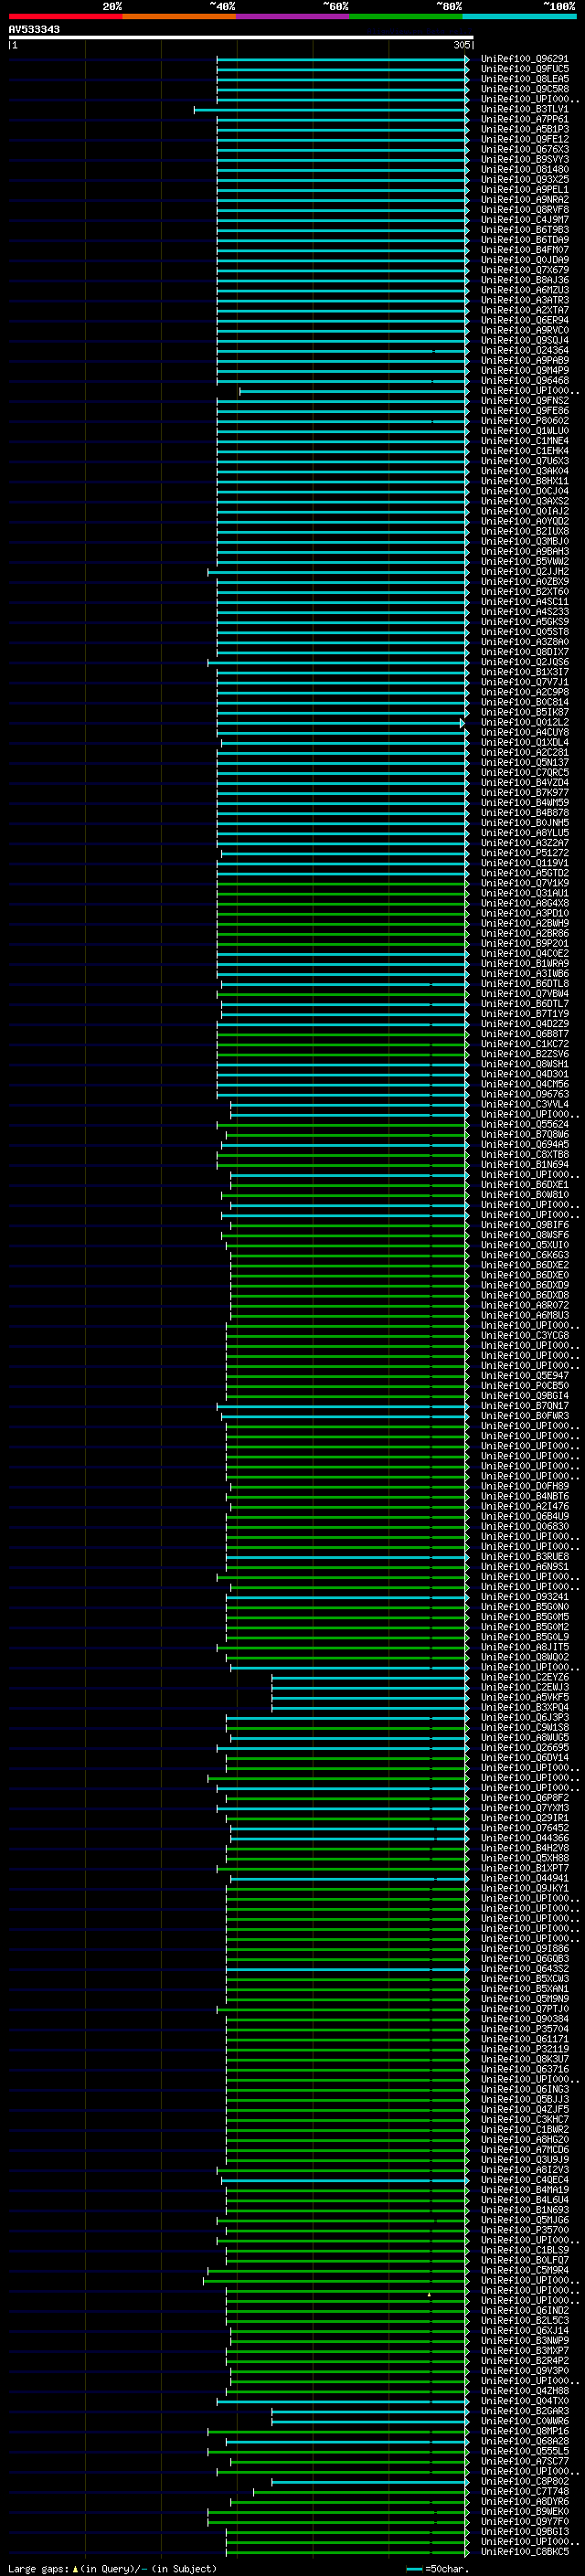Click the UniRef100_C4QEC4 label
This screenshot has height=2576, width=585.
524,2179
